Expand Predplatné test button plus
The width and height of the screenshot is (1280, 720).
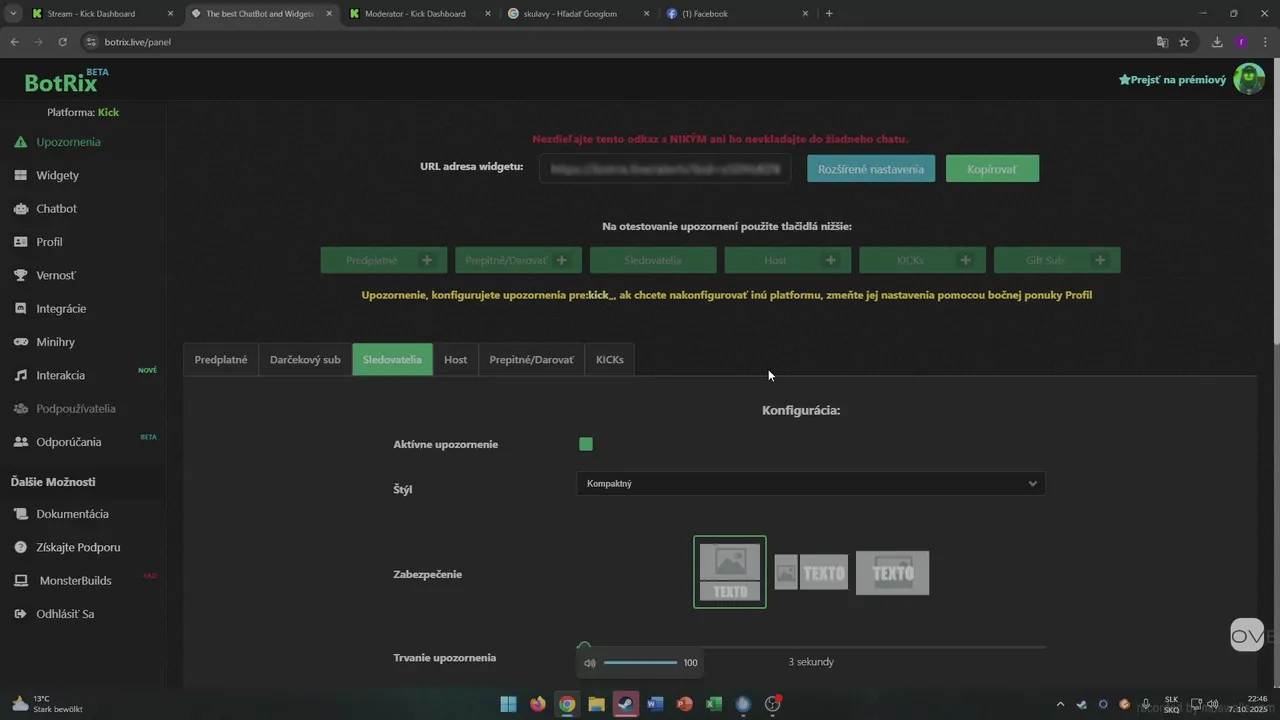pos(427,260)
